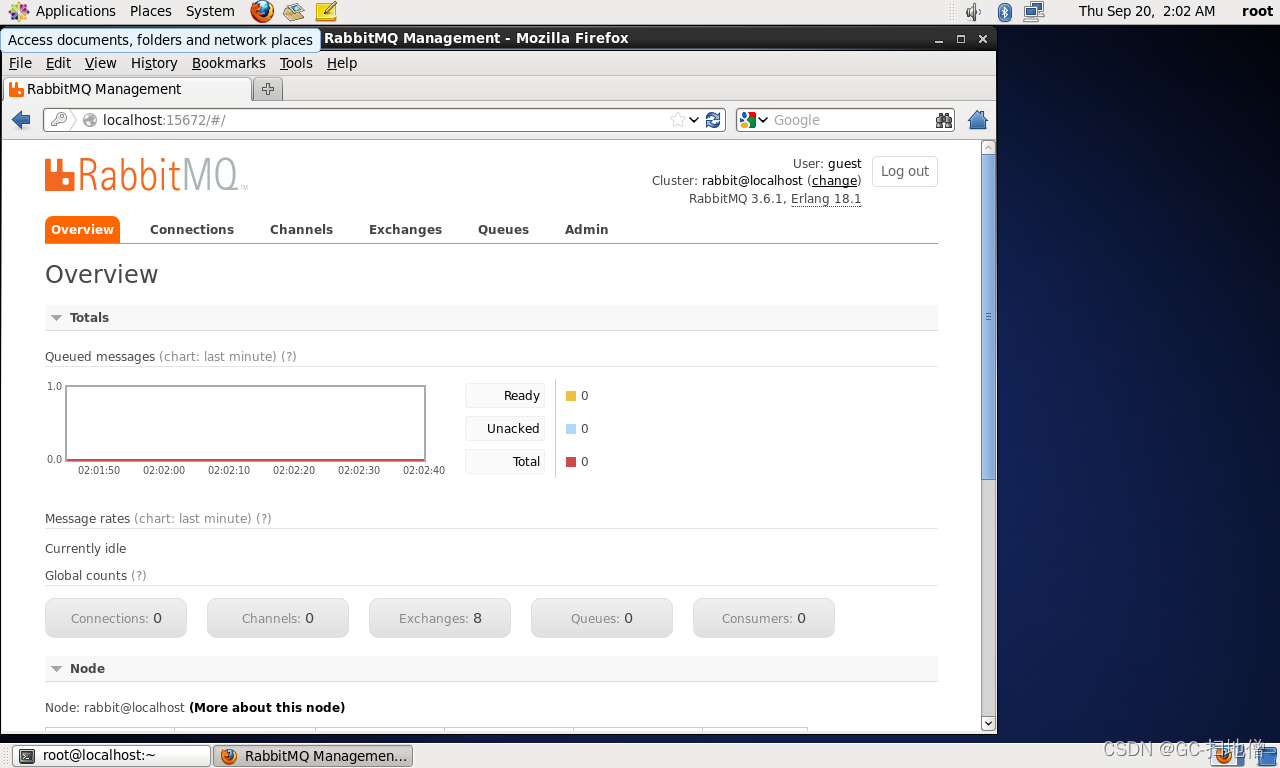Click the search binoculars icon in search box
This screenshot has height=768, width=1280.
pos(943,120)
